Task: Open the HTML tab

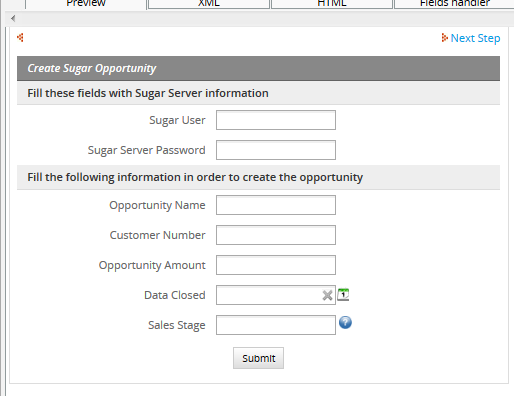Action: (x=332, y=4)
